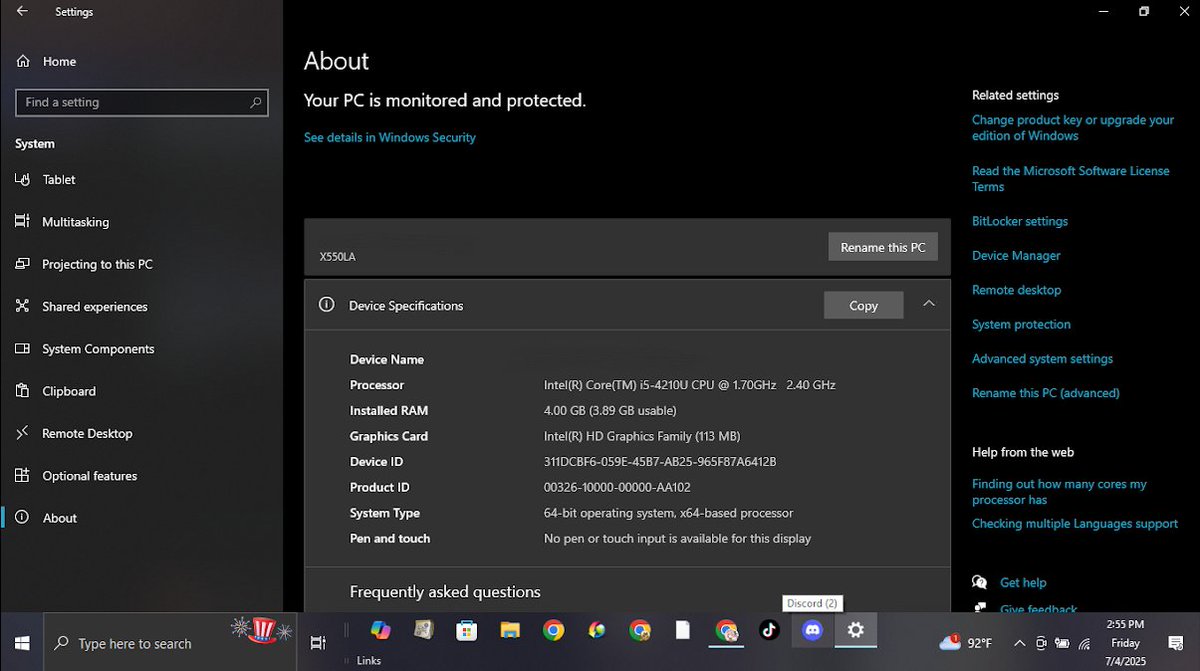The height and width of the screenshot is (671, 1200).
Task: Open Device Manager link
Action: pyautogui.click(x=1016, y=255)
